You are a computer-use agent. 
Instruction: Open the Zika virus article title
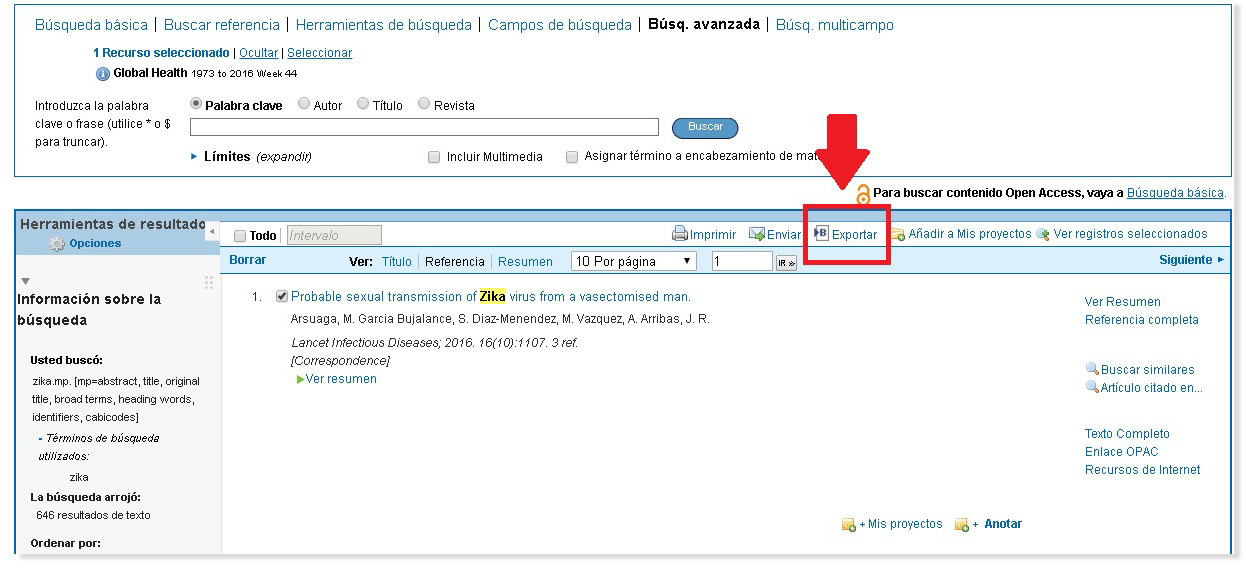click(x=491, y=297)
